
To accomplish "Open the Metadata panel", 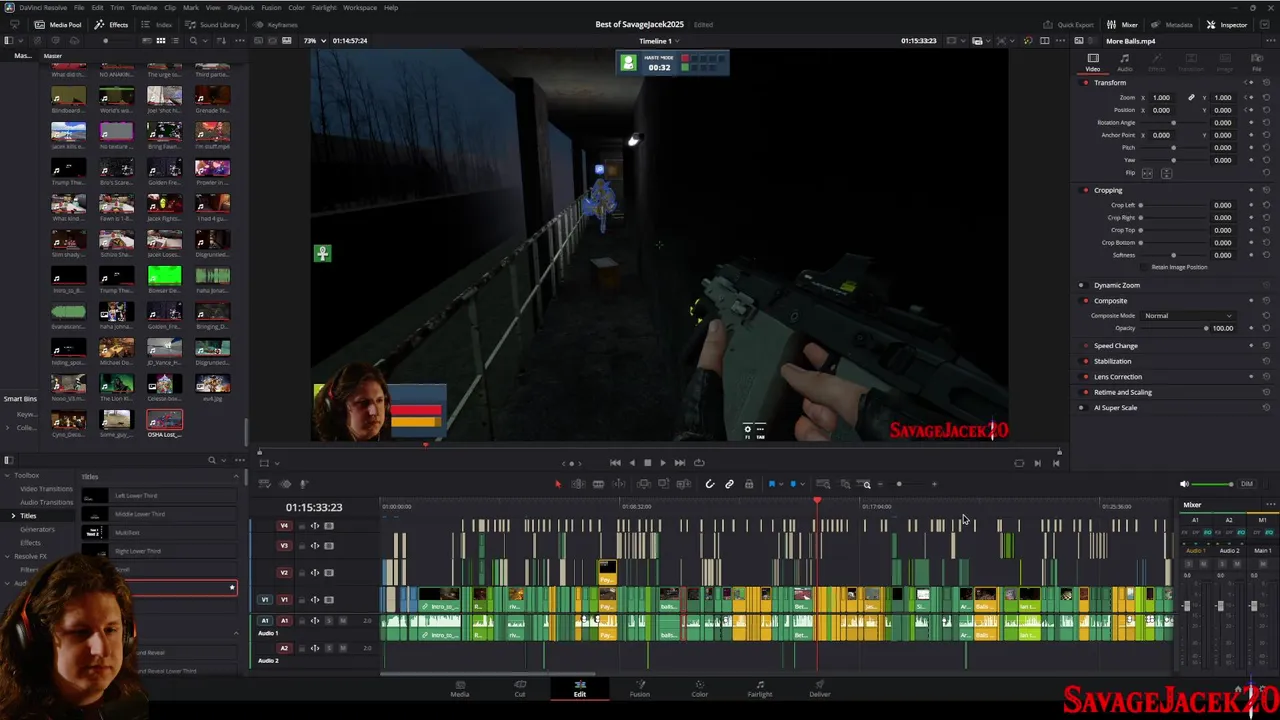I will (1172, 24).
